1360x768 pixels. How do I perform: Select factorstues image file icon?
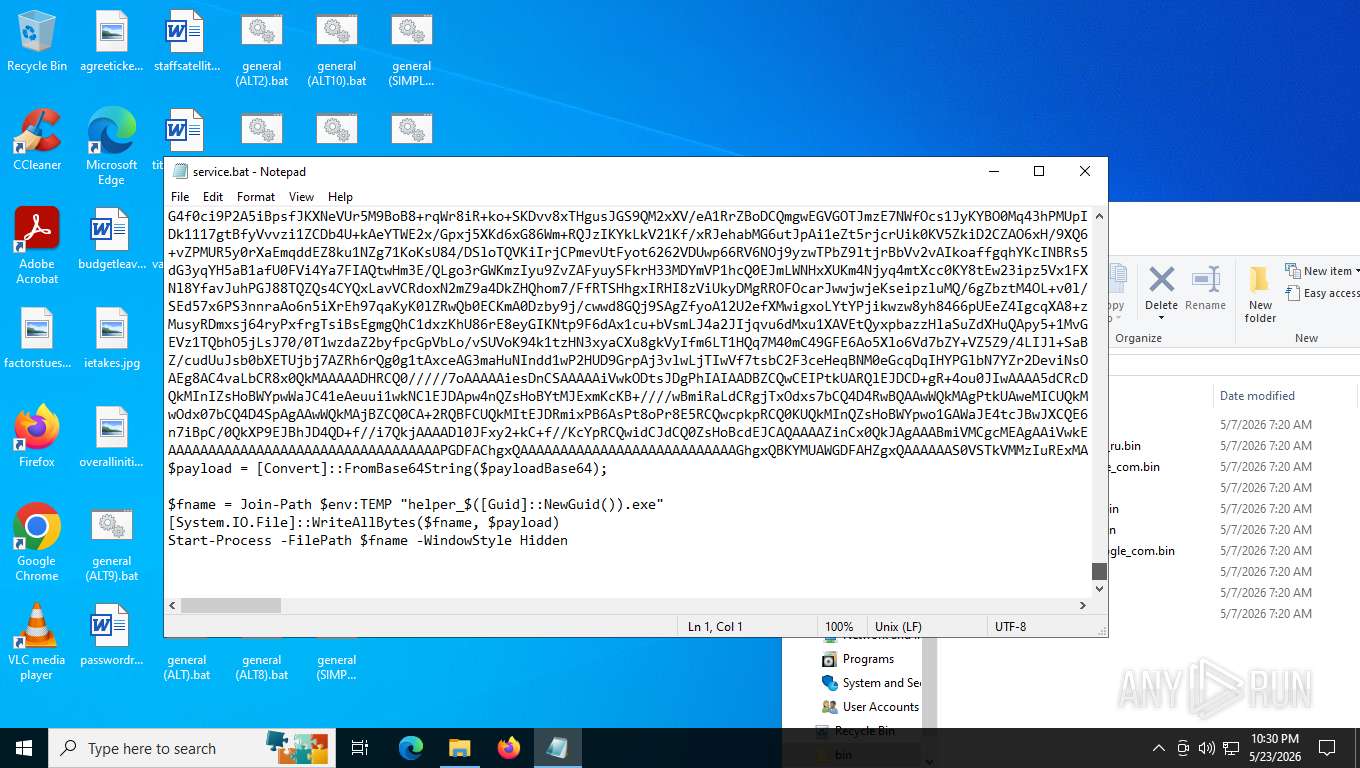(x=37, y=339)
